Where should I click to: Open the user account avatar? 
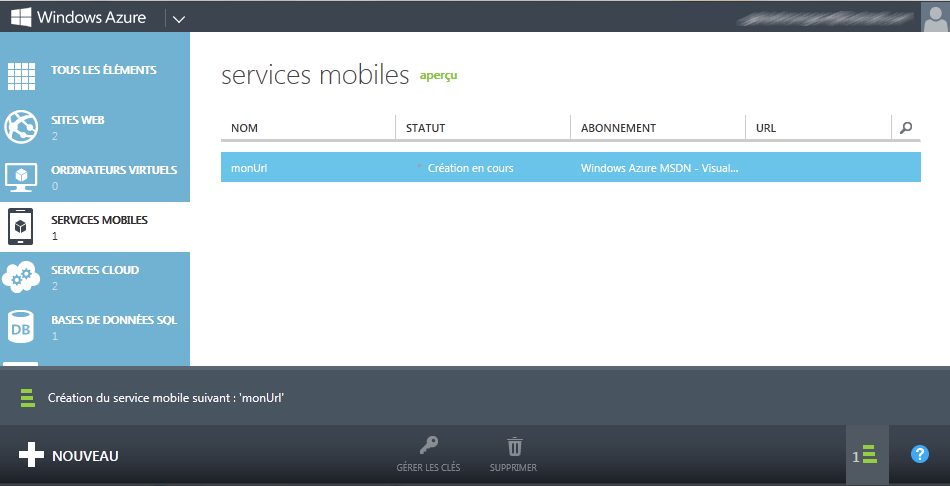[934, 17]
